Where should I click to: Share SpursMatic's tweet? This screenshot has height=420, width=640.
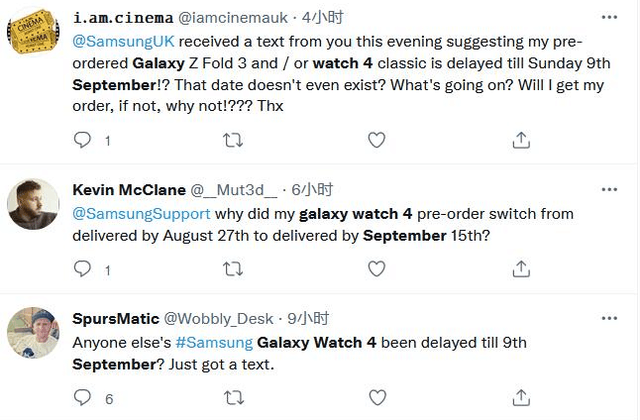coord(521,398)
